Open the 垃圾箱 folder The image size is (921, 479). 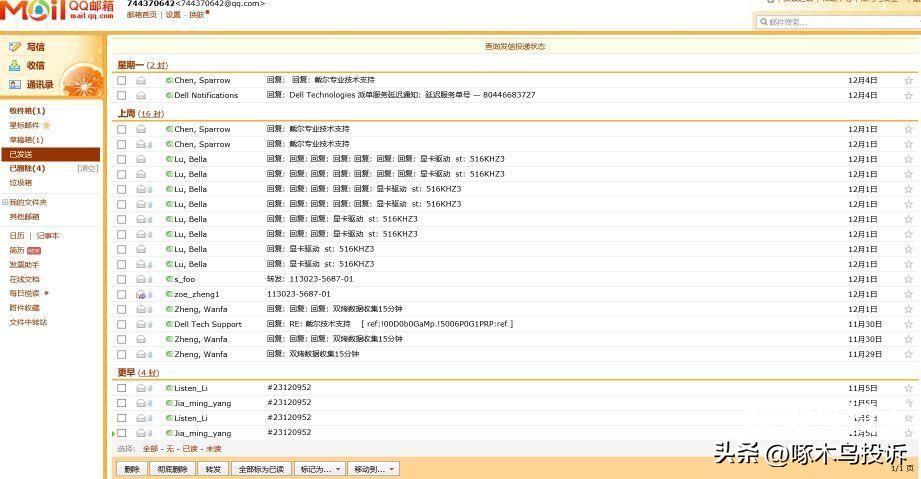click(21, 183)
